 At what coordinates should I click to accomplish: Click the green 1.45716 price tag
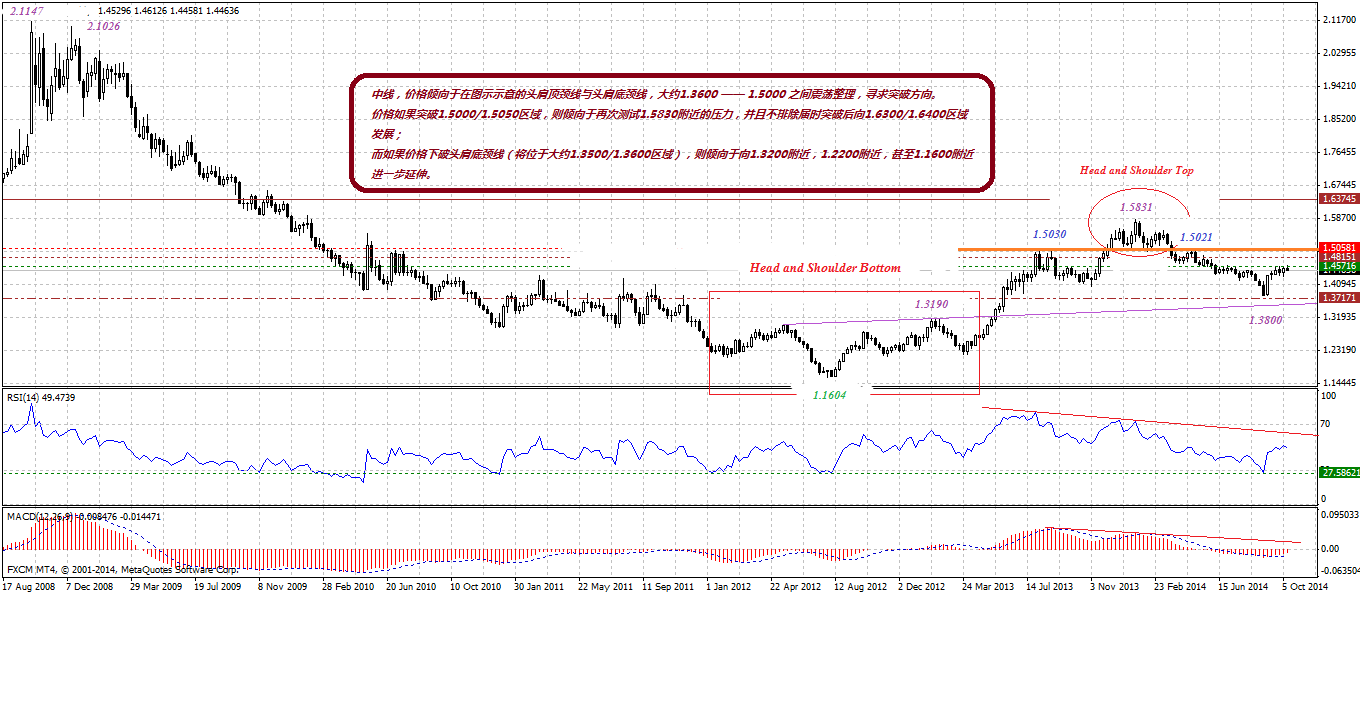(1339, 267)
